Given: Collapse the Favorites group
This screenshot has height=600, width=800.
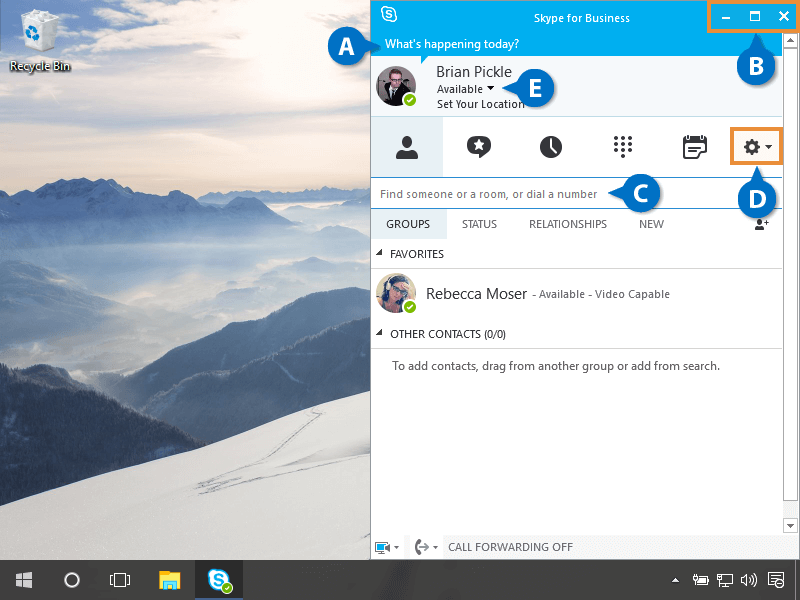Looking at the screenshot, I should (x=380, y=254).
